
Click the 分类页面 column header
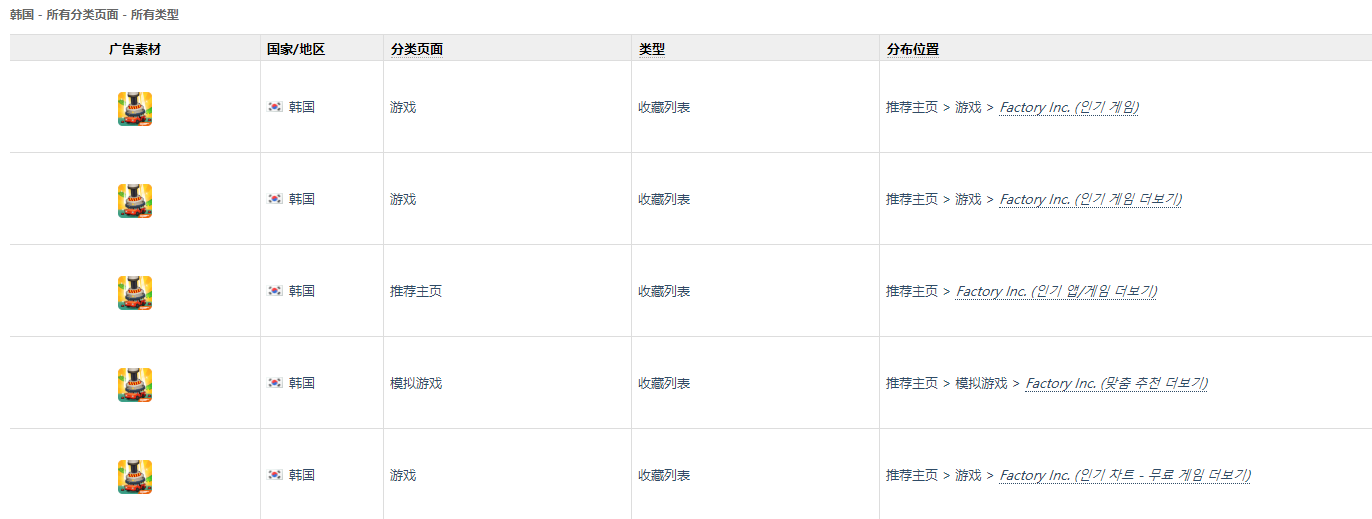(x=417, y=49)
